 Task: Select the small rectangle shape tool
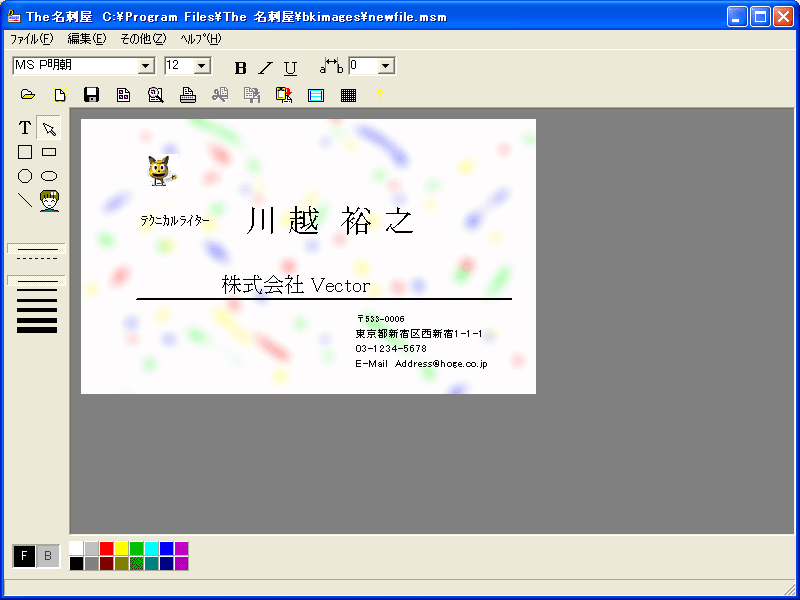(x=49, y=152)
